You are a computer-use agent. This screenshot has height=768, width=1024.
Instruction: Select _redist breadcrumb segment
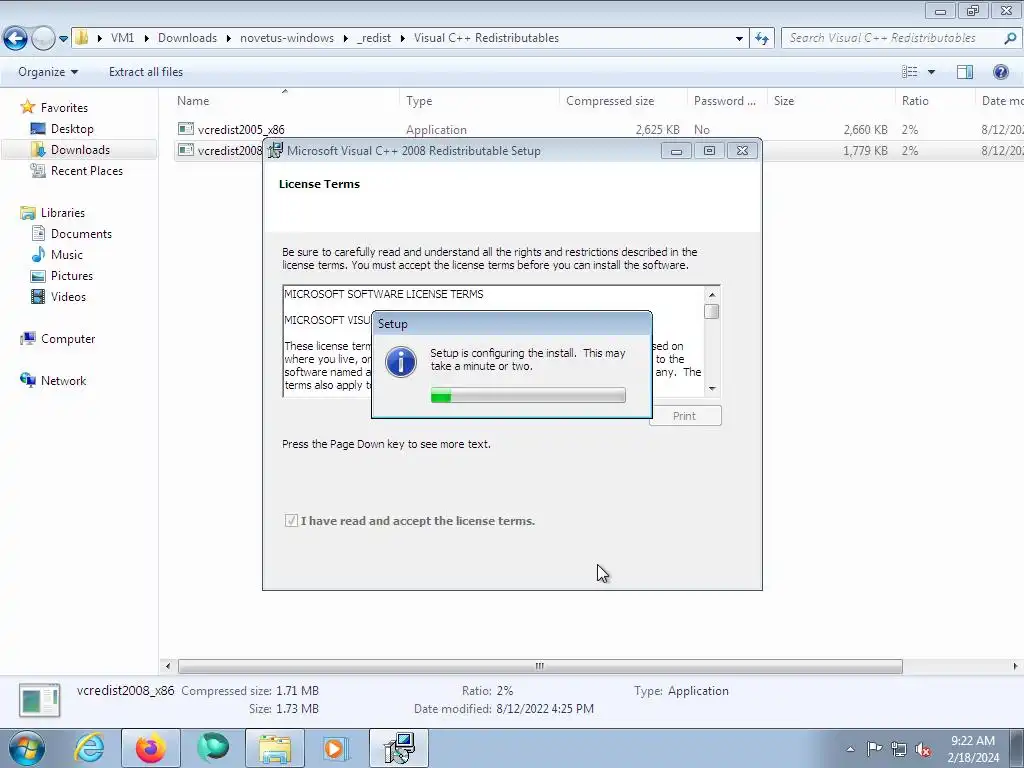[374, 38]
